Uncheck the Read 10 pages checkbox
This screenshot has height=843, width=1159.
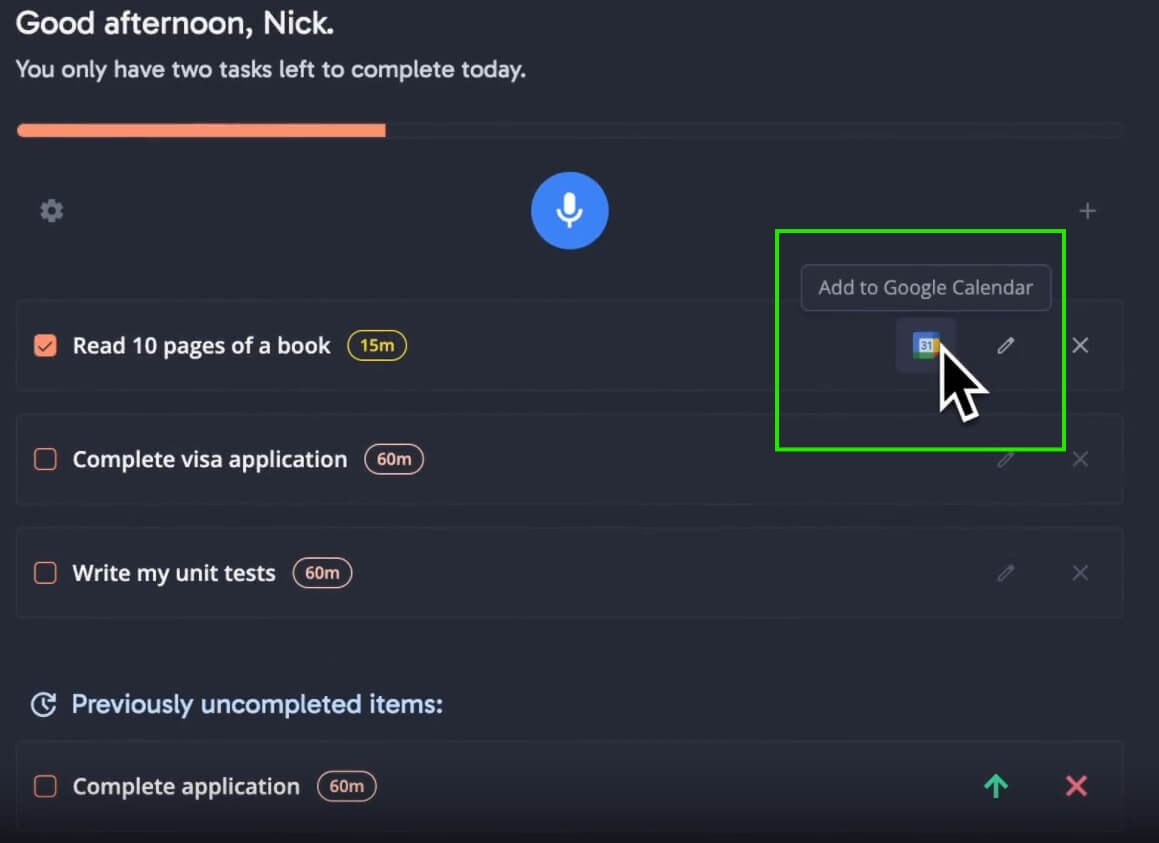[x=45, y=345]
